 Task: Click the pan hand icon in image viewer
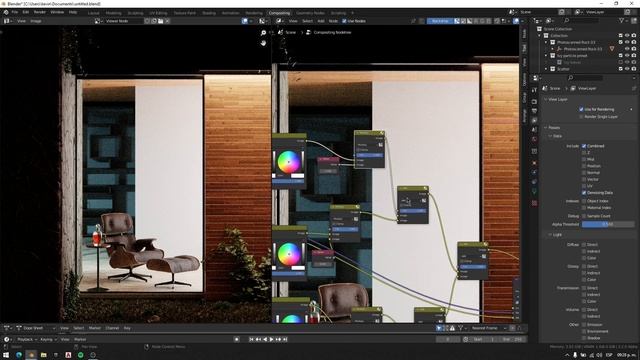click(263, 42)
